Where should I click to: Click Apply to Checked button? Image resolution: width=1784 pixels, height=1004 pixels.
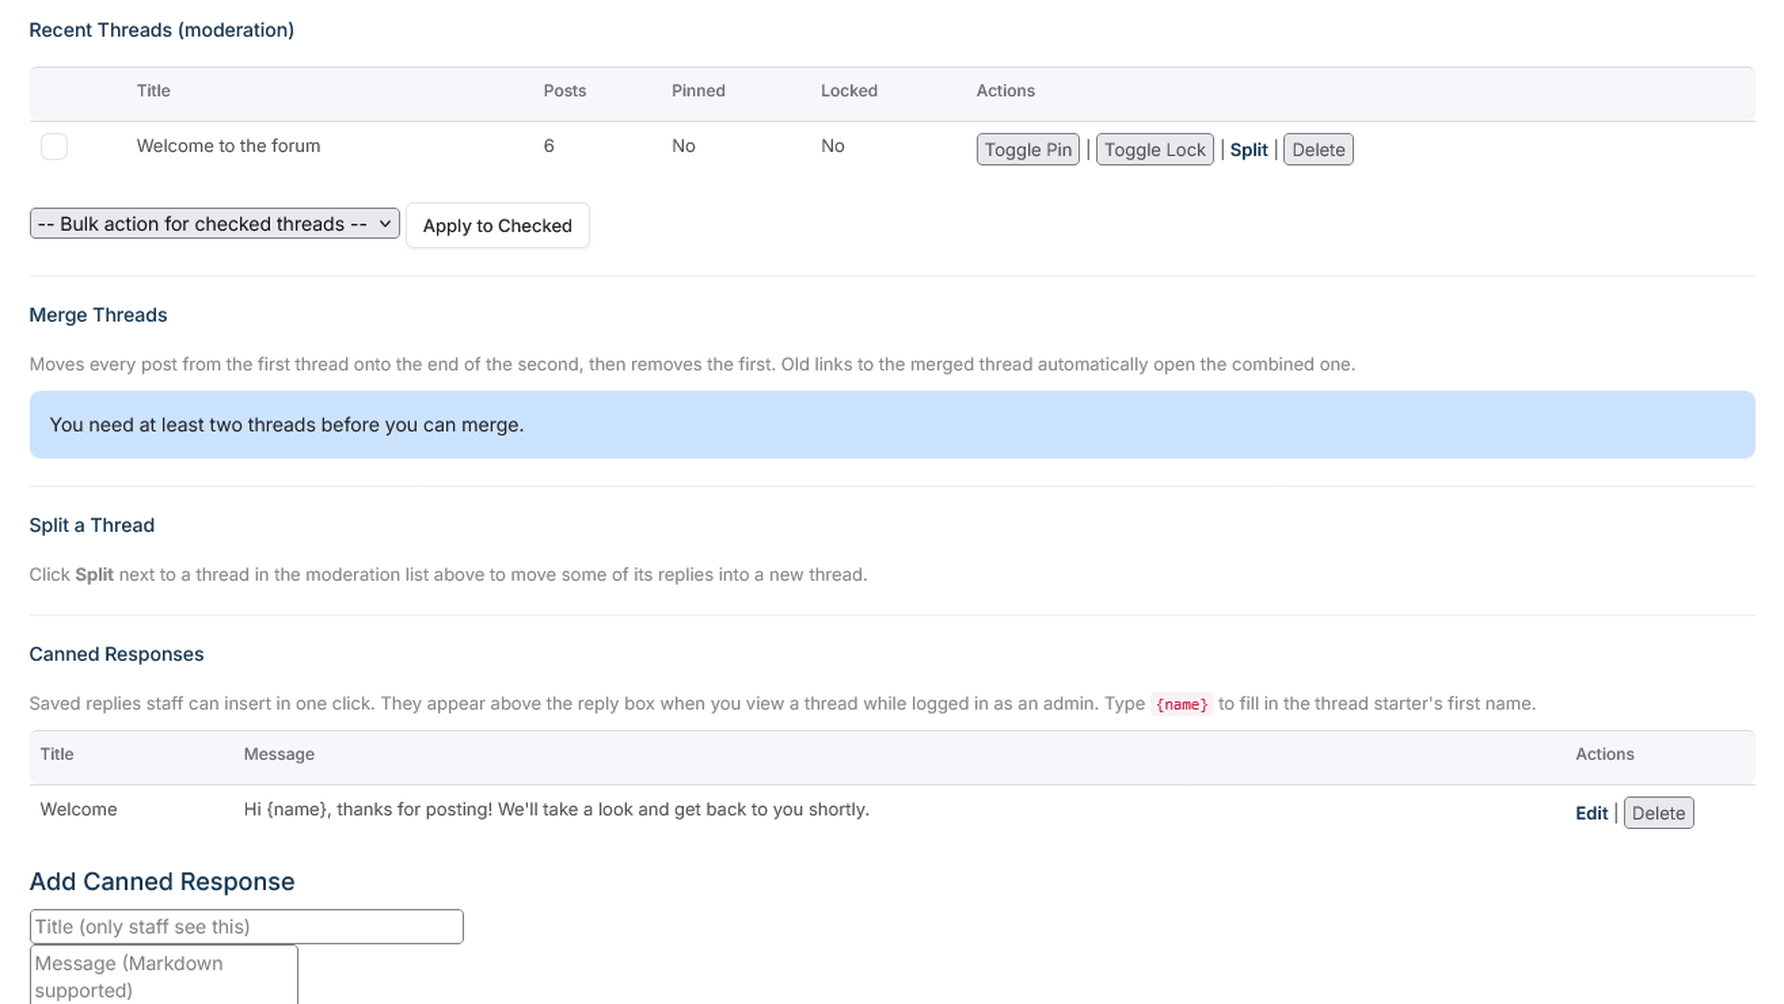tap(497, 225)
